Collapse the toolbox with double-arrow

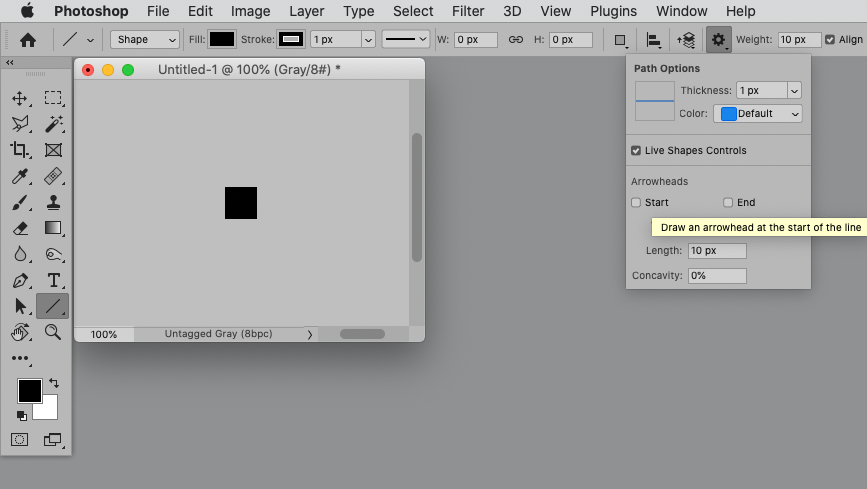9,63
